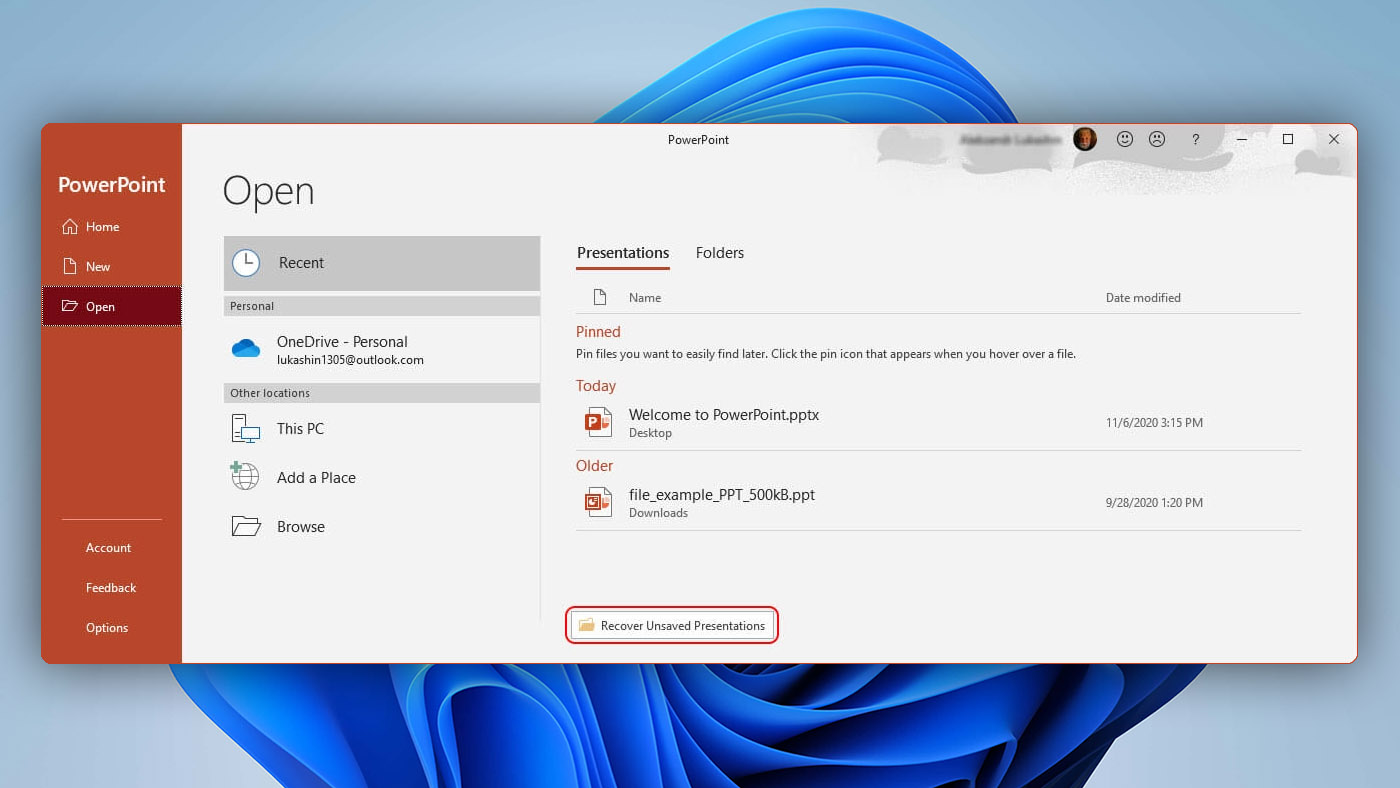This screenshot has width=1400, height=788.
Task: Click Browse to find files
Action: point(381,527)
